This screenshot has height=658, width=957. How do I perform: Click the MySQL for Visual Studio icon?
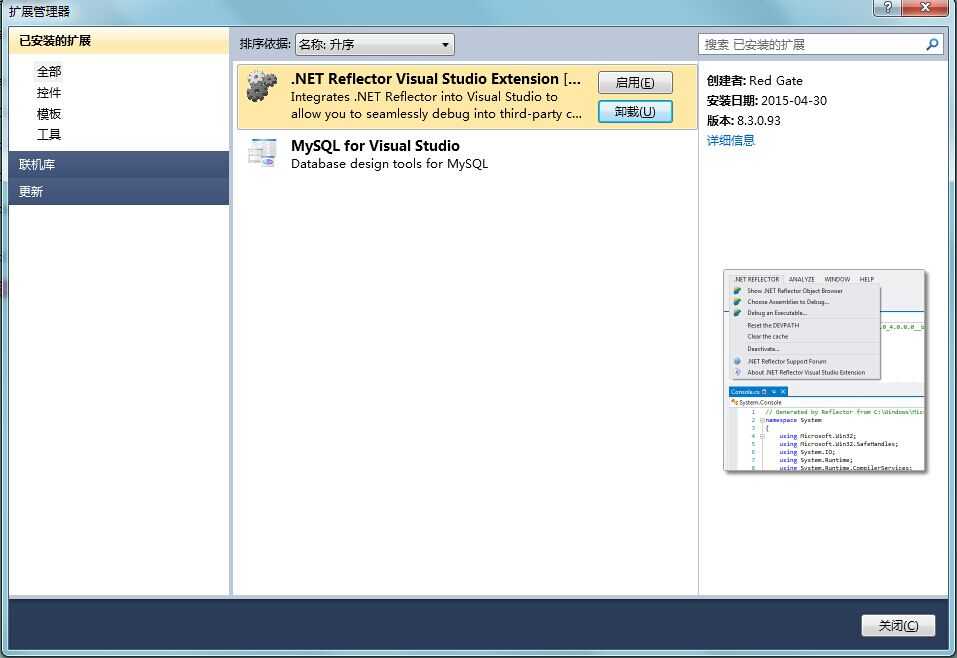[x=262, y=153]
